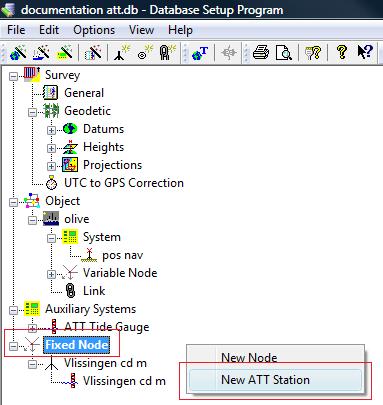The height and width of the screenshot is (405, 383).
Task: Click the new node toolbar icon
Action: coord(121,53)
